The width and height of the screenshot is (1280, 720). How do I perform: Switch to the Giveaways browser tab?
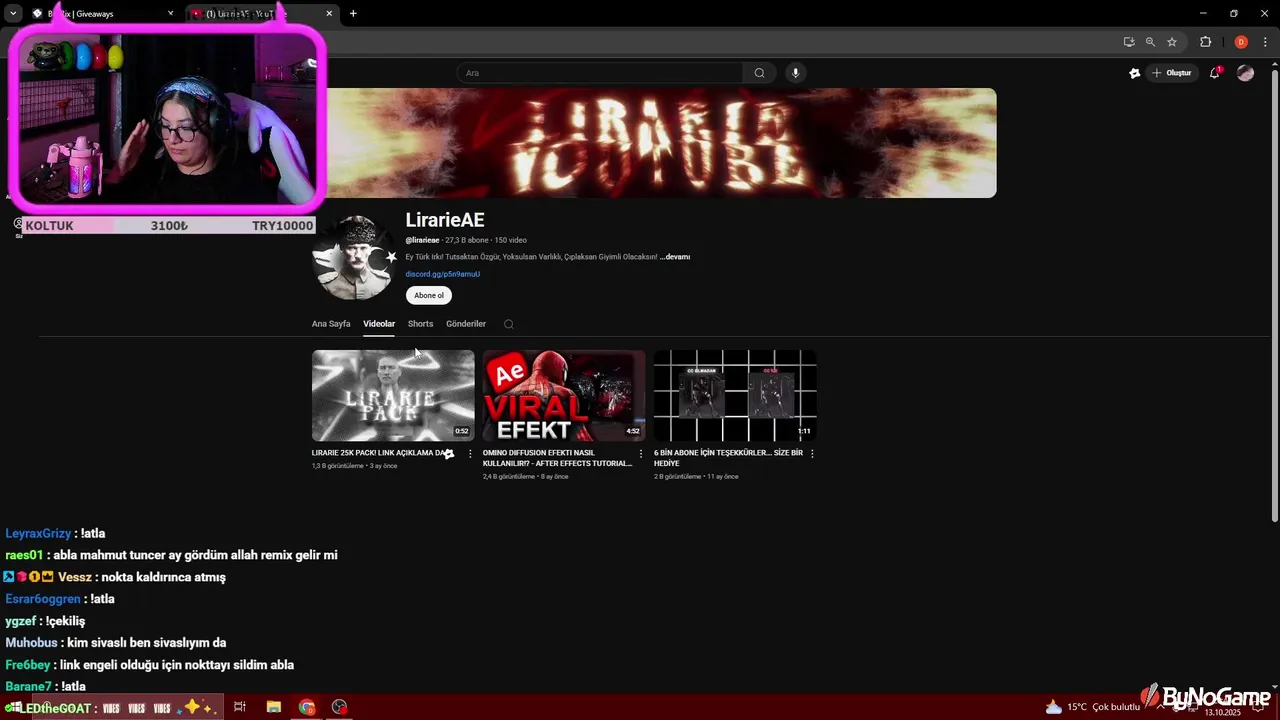pyautogui.click(x=100, y=13)
